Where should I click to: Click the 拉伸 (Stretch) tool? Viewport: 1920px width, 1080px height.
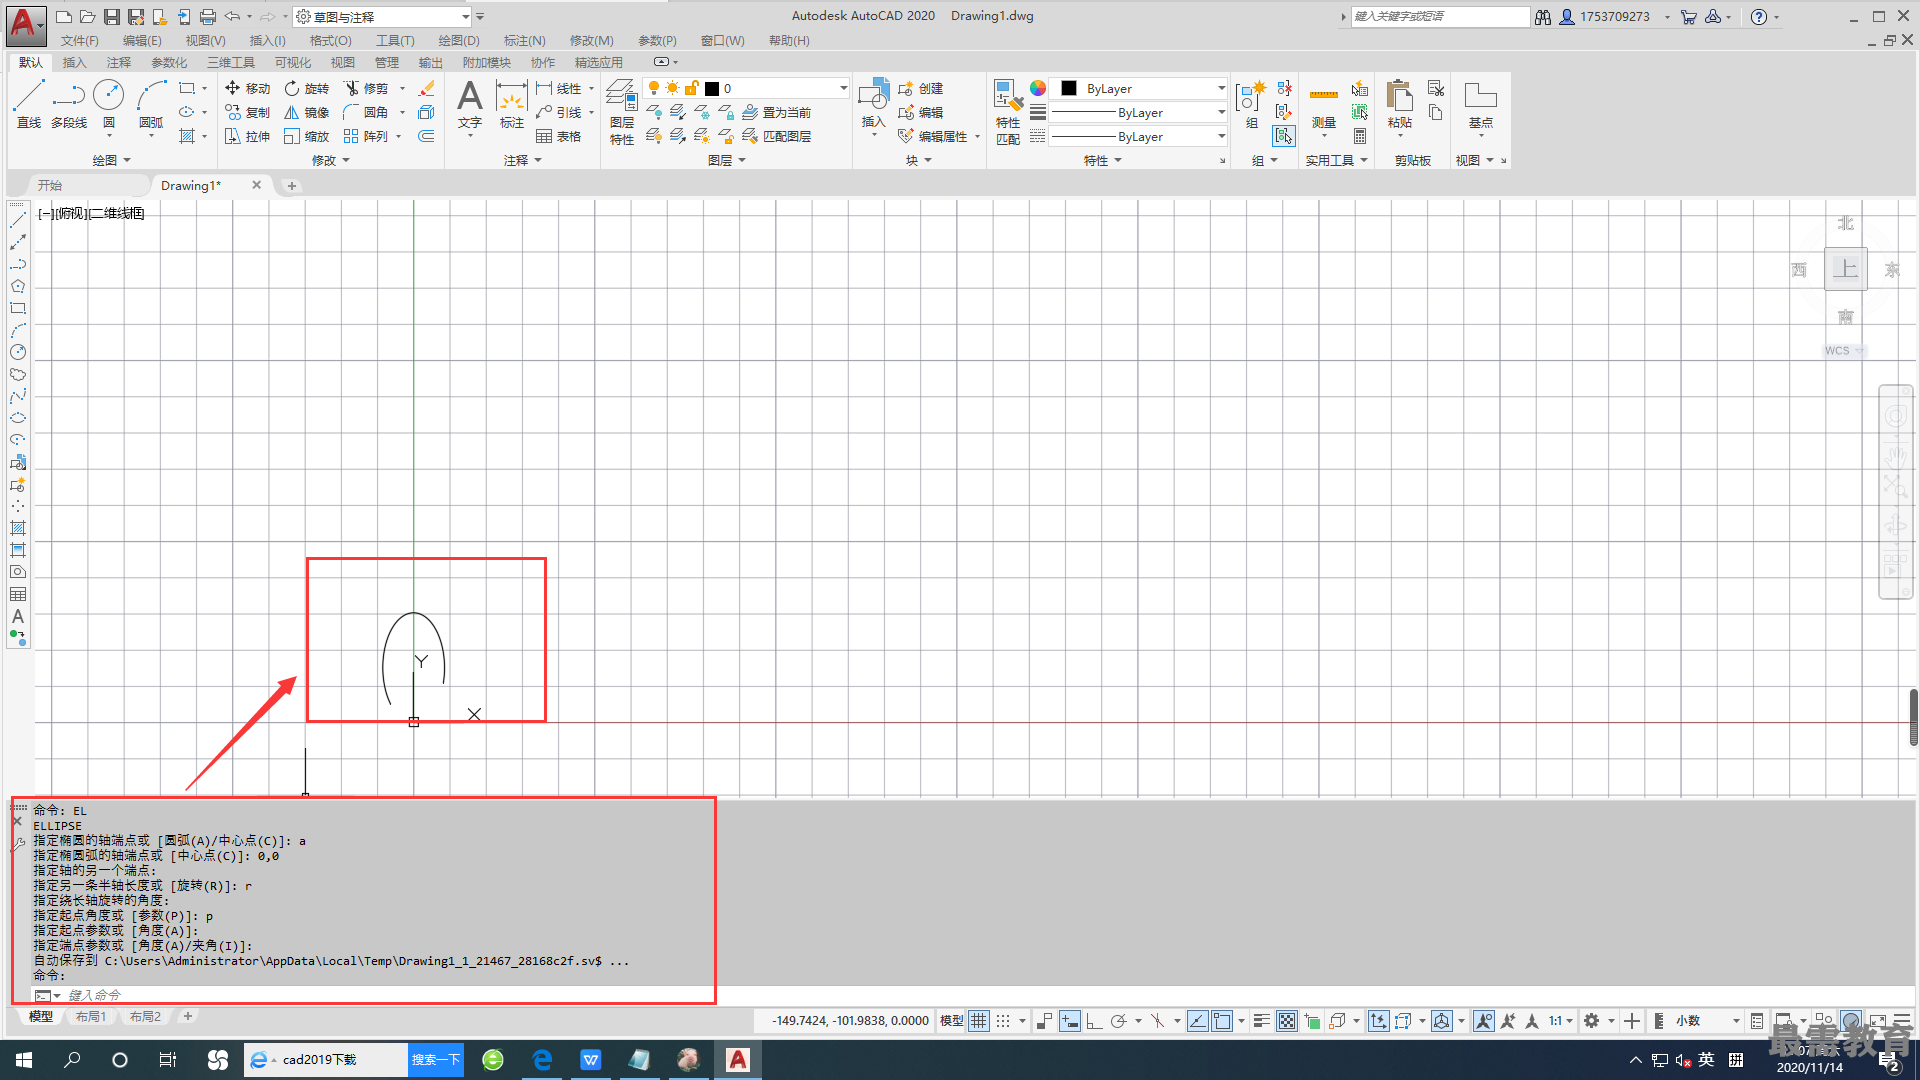[247, 136]
